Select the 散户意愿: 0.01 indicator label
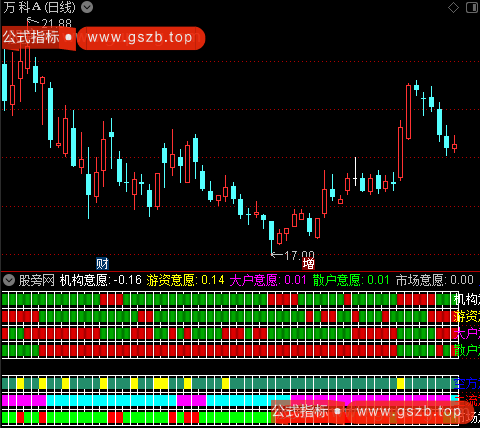This screenshot has height=428, width=480. click(x=351, y=280)
